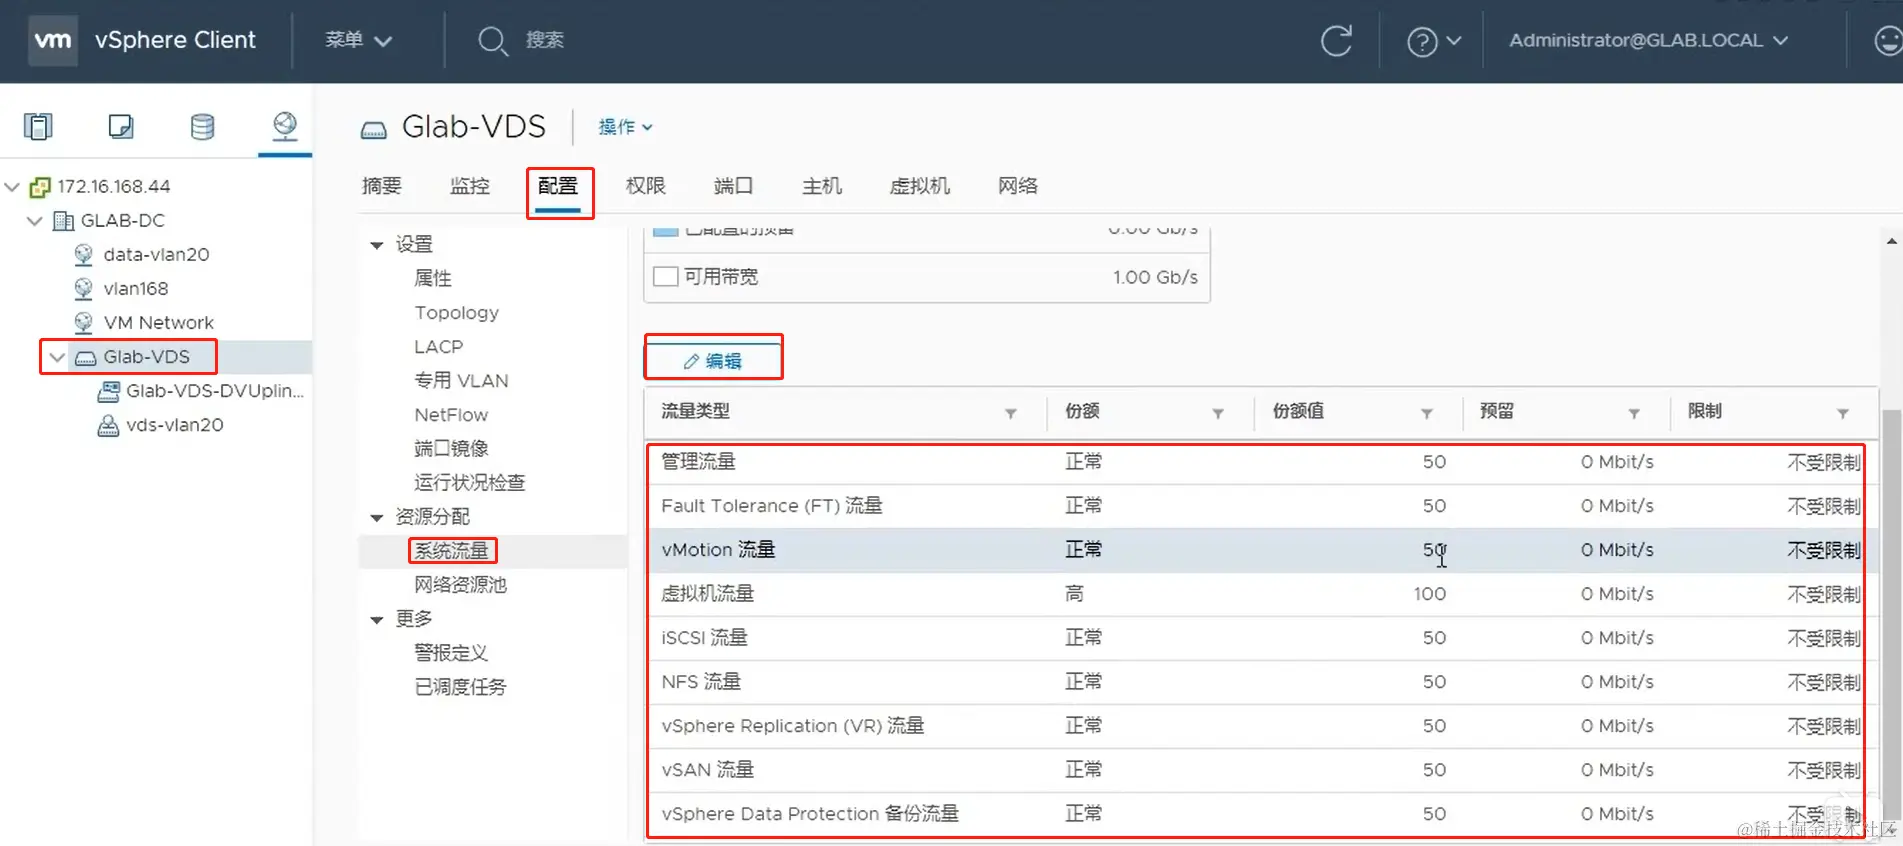Open the help question mark menu
This screenshot has width=1903, height=846.
coord(1434,41)
